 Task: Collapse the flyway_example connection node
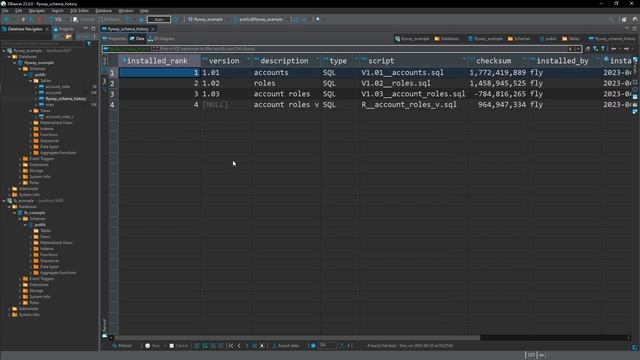(x=4, y=51)
